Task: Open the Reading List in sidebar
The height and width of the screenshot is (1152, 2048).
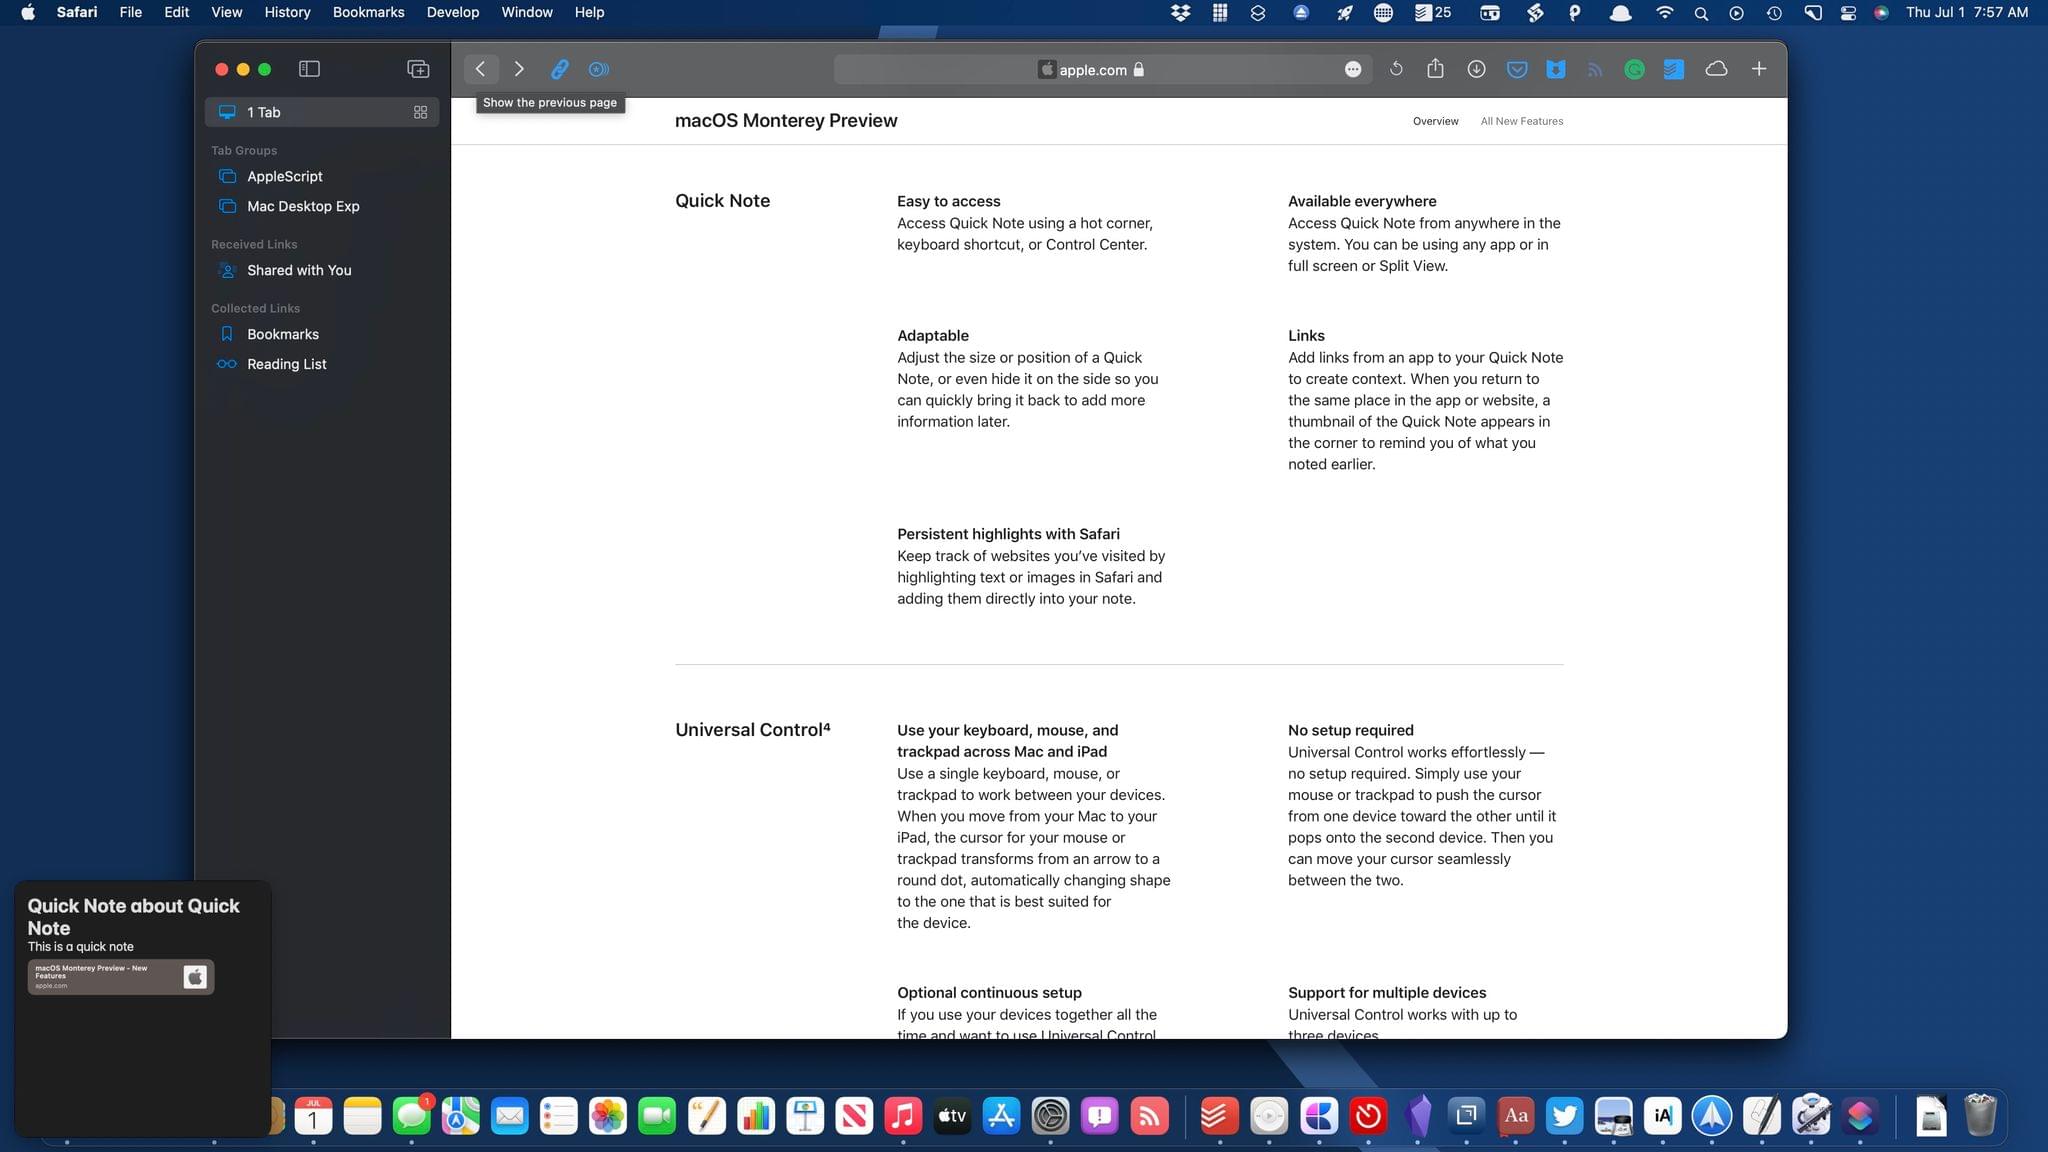Action: click(286, 363)
